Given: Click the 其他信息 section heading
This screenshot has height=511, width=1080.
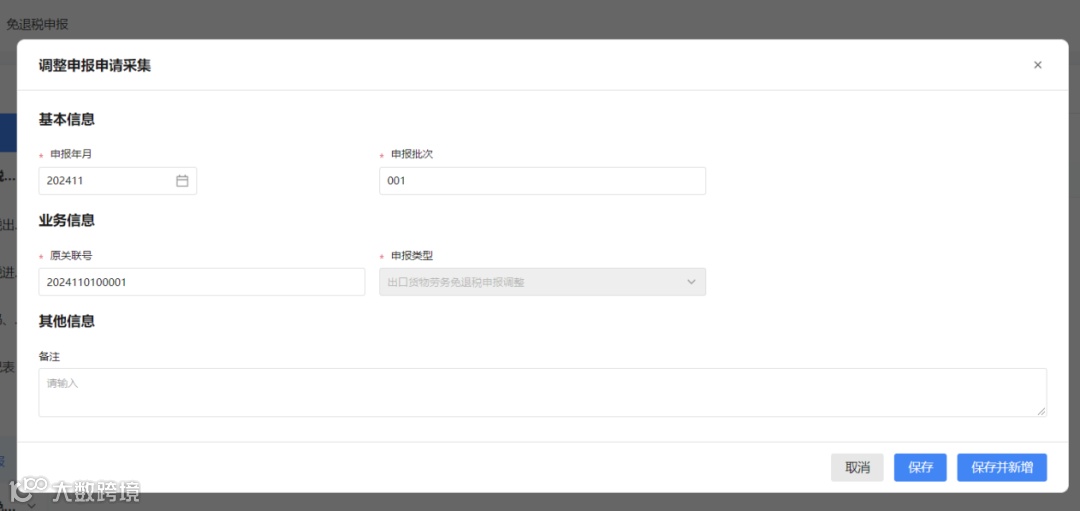Looking at the screenshot, I should [67, 322].
